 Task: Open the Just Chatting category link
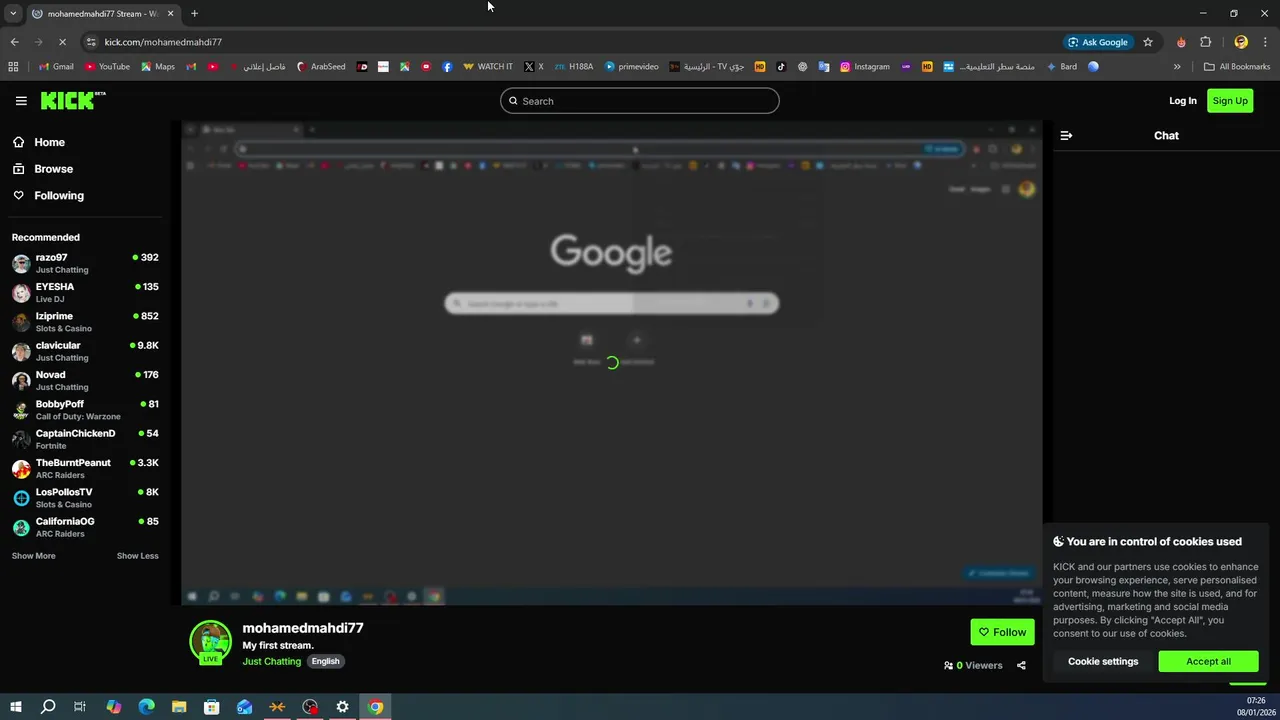click(x=271, y=661)
